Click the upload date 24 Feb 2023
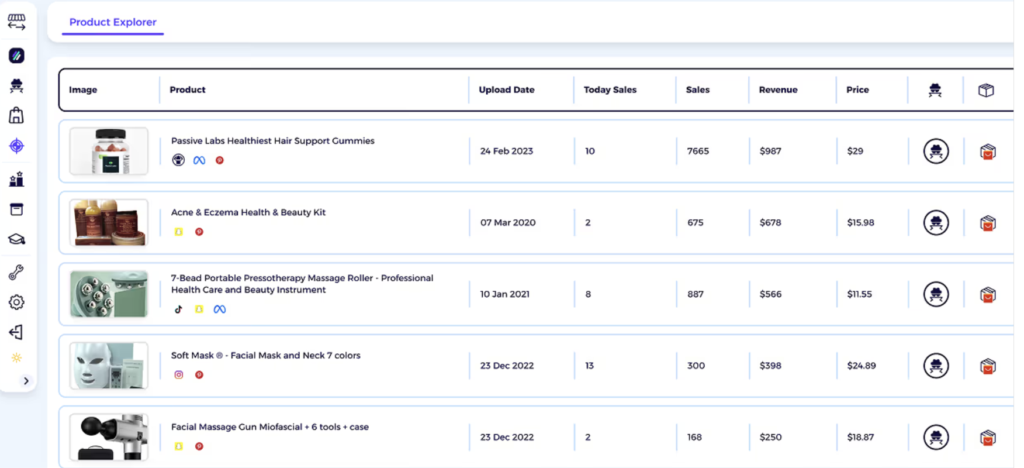The height and width of the screenshot is (468, 1024). (507, 151)
